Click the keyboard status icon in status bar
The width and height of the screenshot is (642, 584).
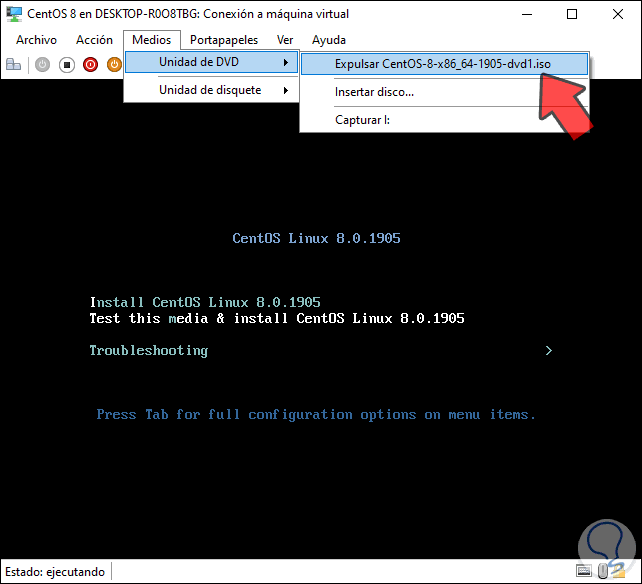tap(583, 570)
